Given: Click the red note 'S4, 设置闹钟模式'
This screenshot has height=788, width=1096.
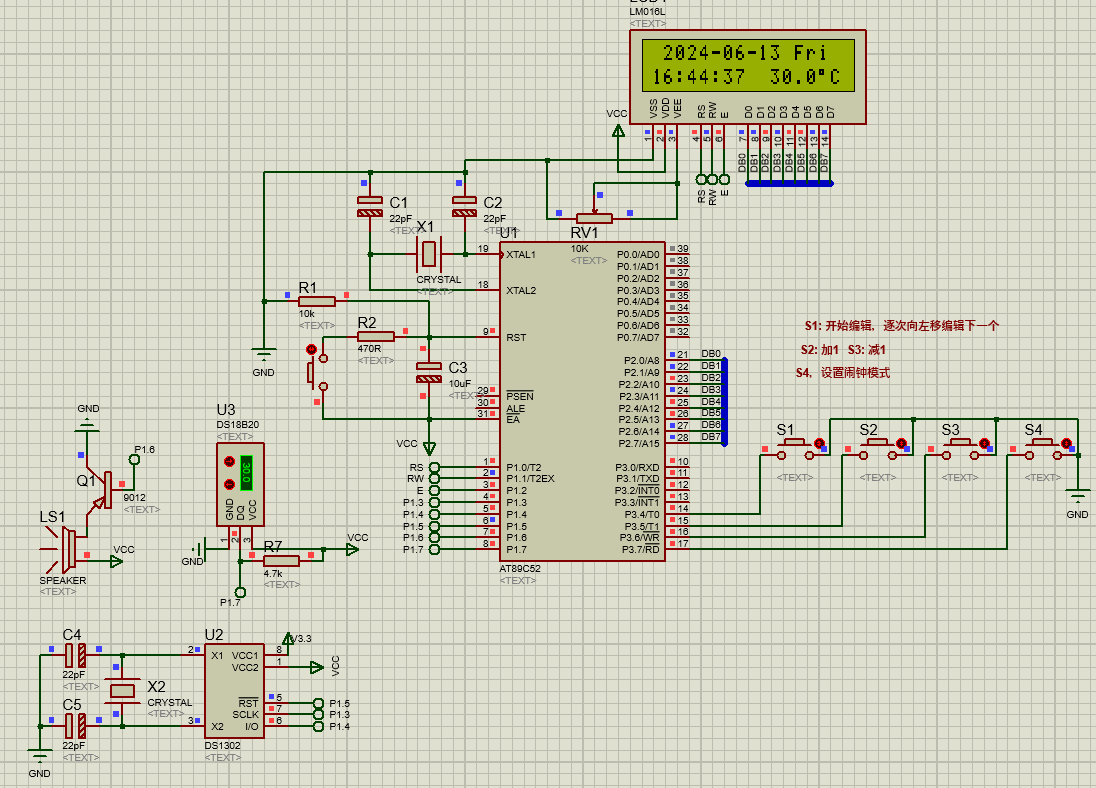Looking at the screenshot, I should 843,373.
